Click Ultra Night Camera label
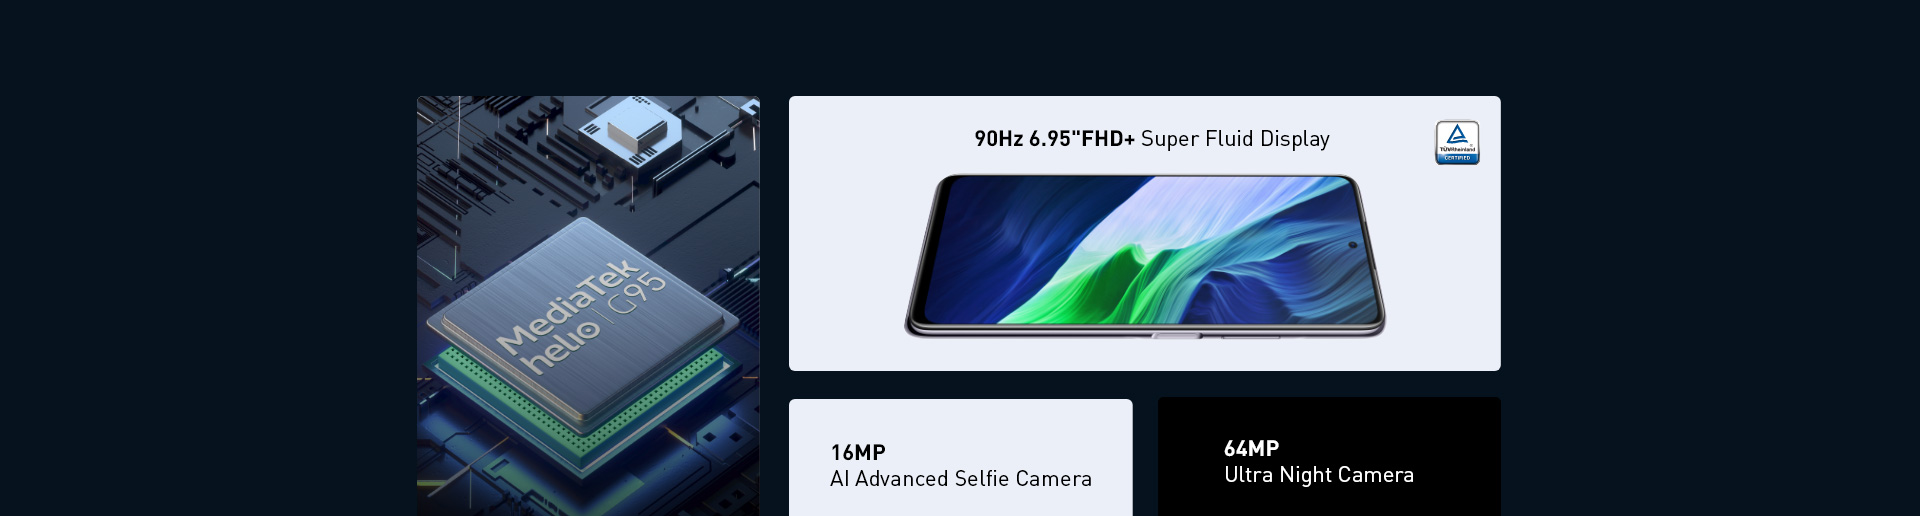Viewport: 1920px width, 516px height. click(x=1319, y=475)
